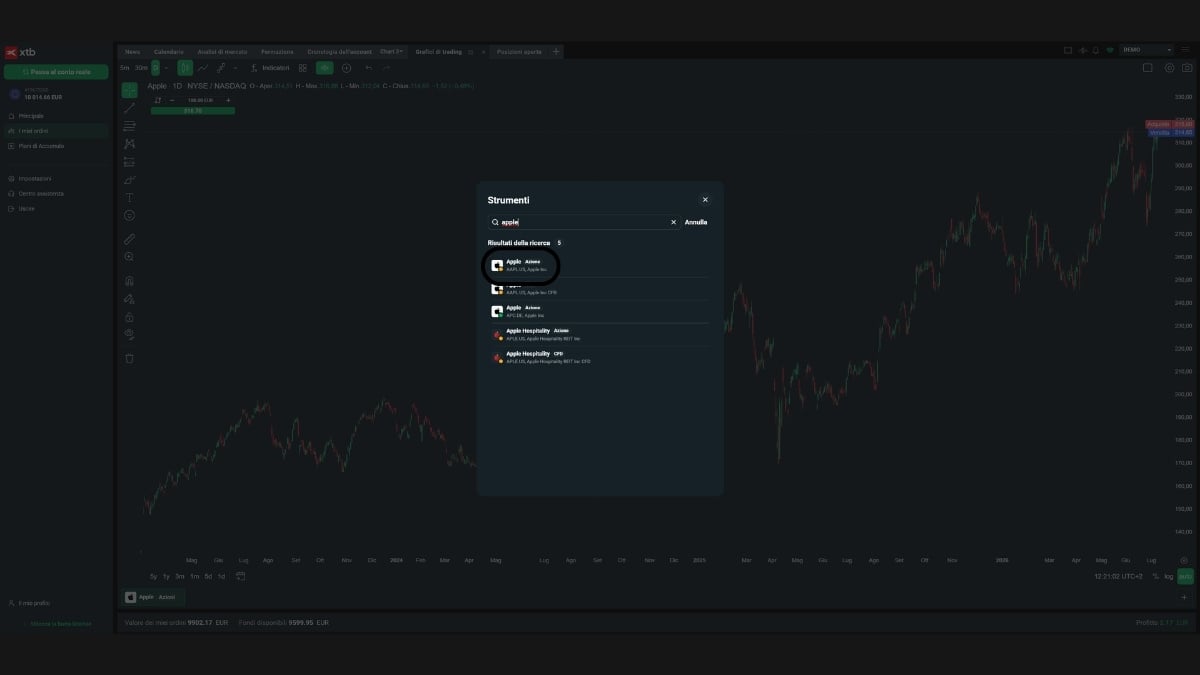This screenshot has height=675, width=1200.
Task: Switch to the News tab
Action: coord(132,51)
